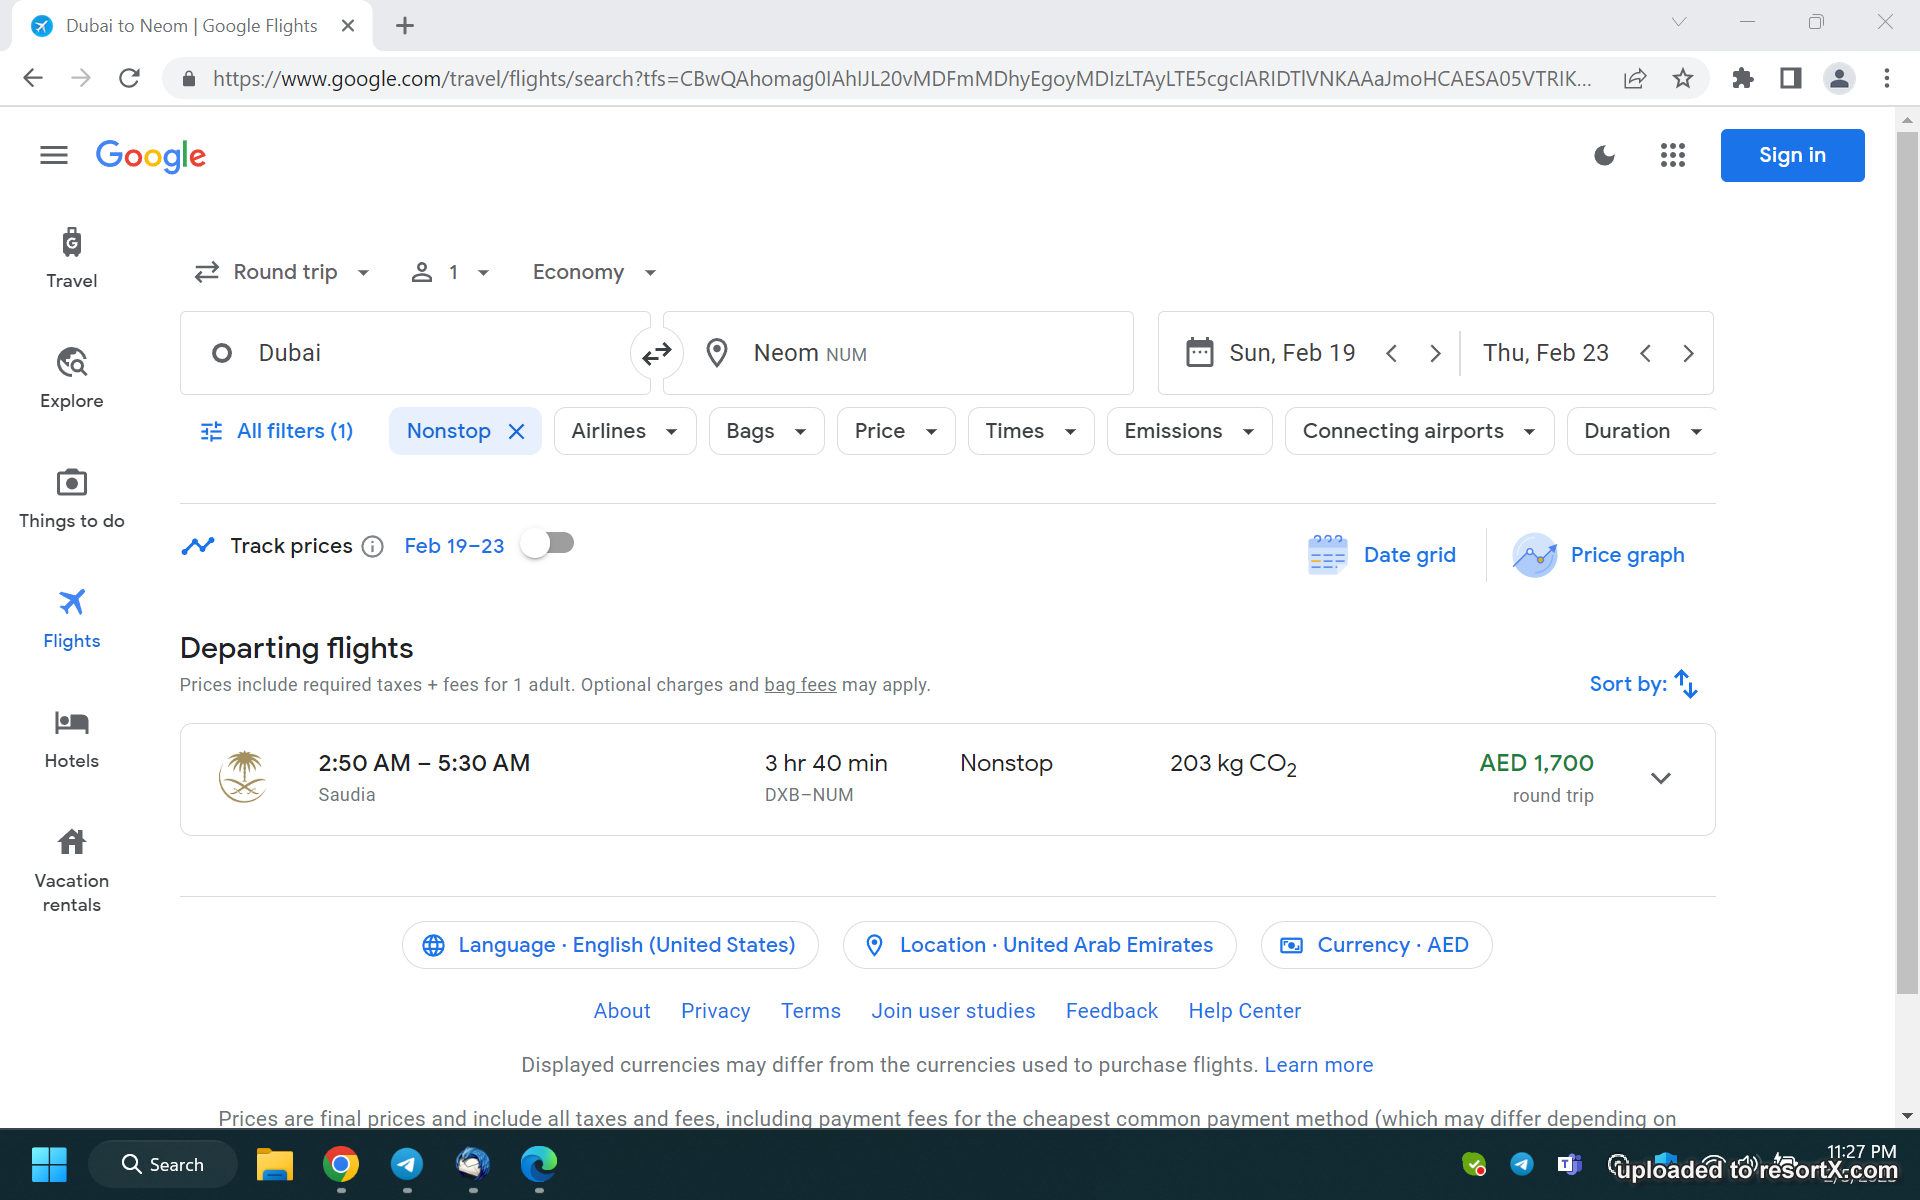Open the Price graph view
1920x1200 pixels.
[x=1598, y=555]
